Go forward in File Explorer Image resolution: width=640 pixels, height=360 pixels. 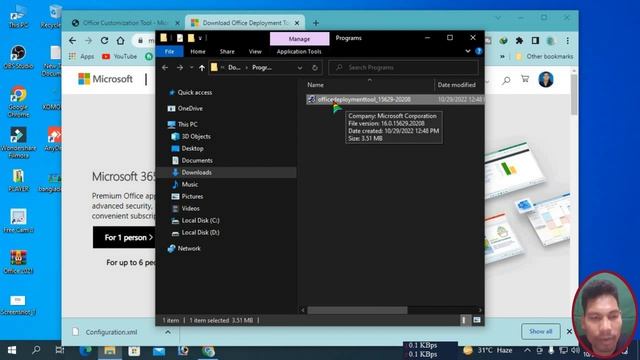point(180,67)
